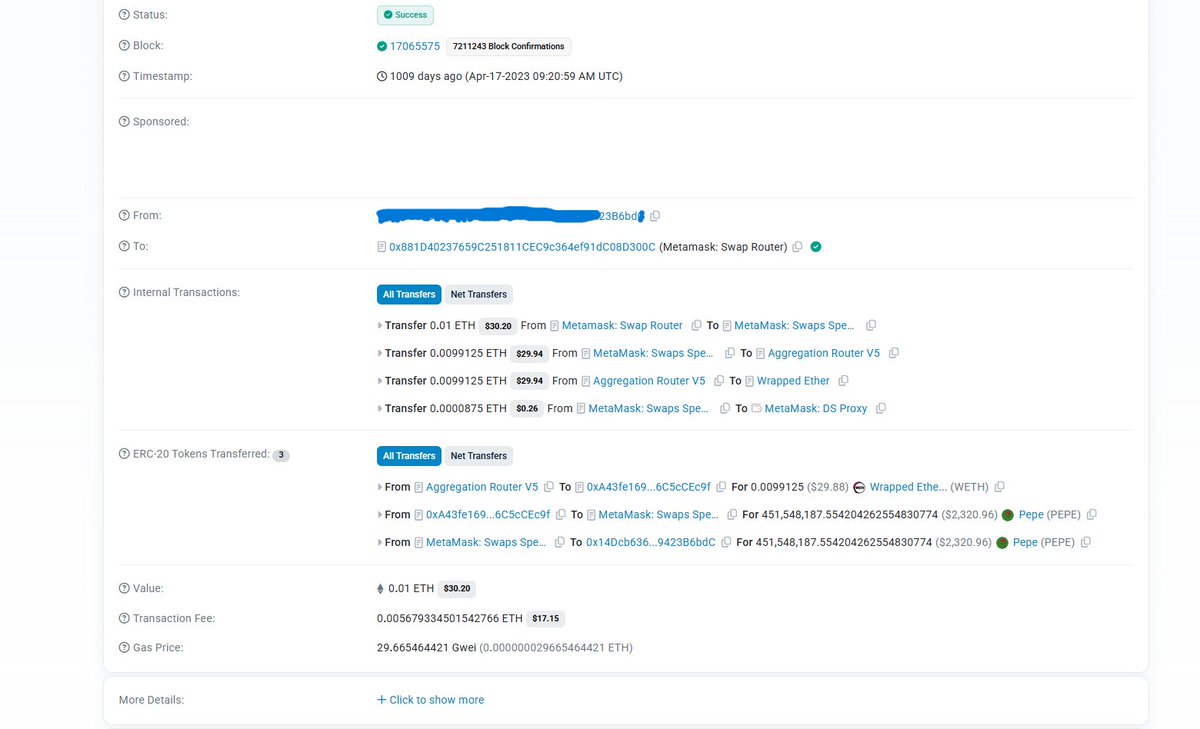Click the help icon beside ERC-20 Tokens Transferred
This screenshot has height=729, width=1200.
click(x=124, y=454)
